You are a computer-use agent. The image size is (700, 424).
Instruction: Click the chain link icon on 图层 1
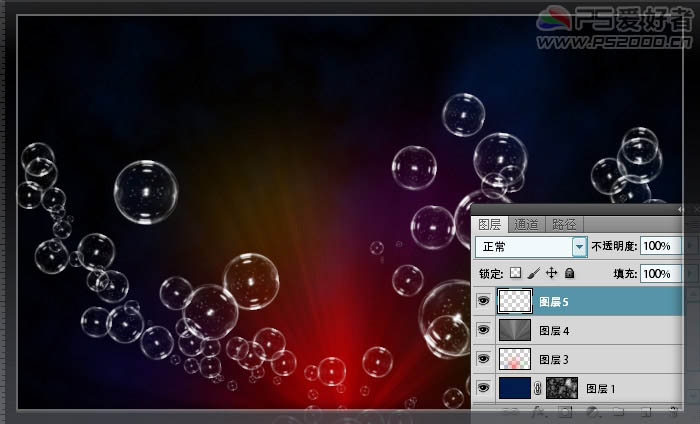click(x=538, y=388)
